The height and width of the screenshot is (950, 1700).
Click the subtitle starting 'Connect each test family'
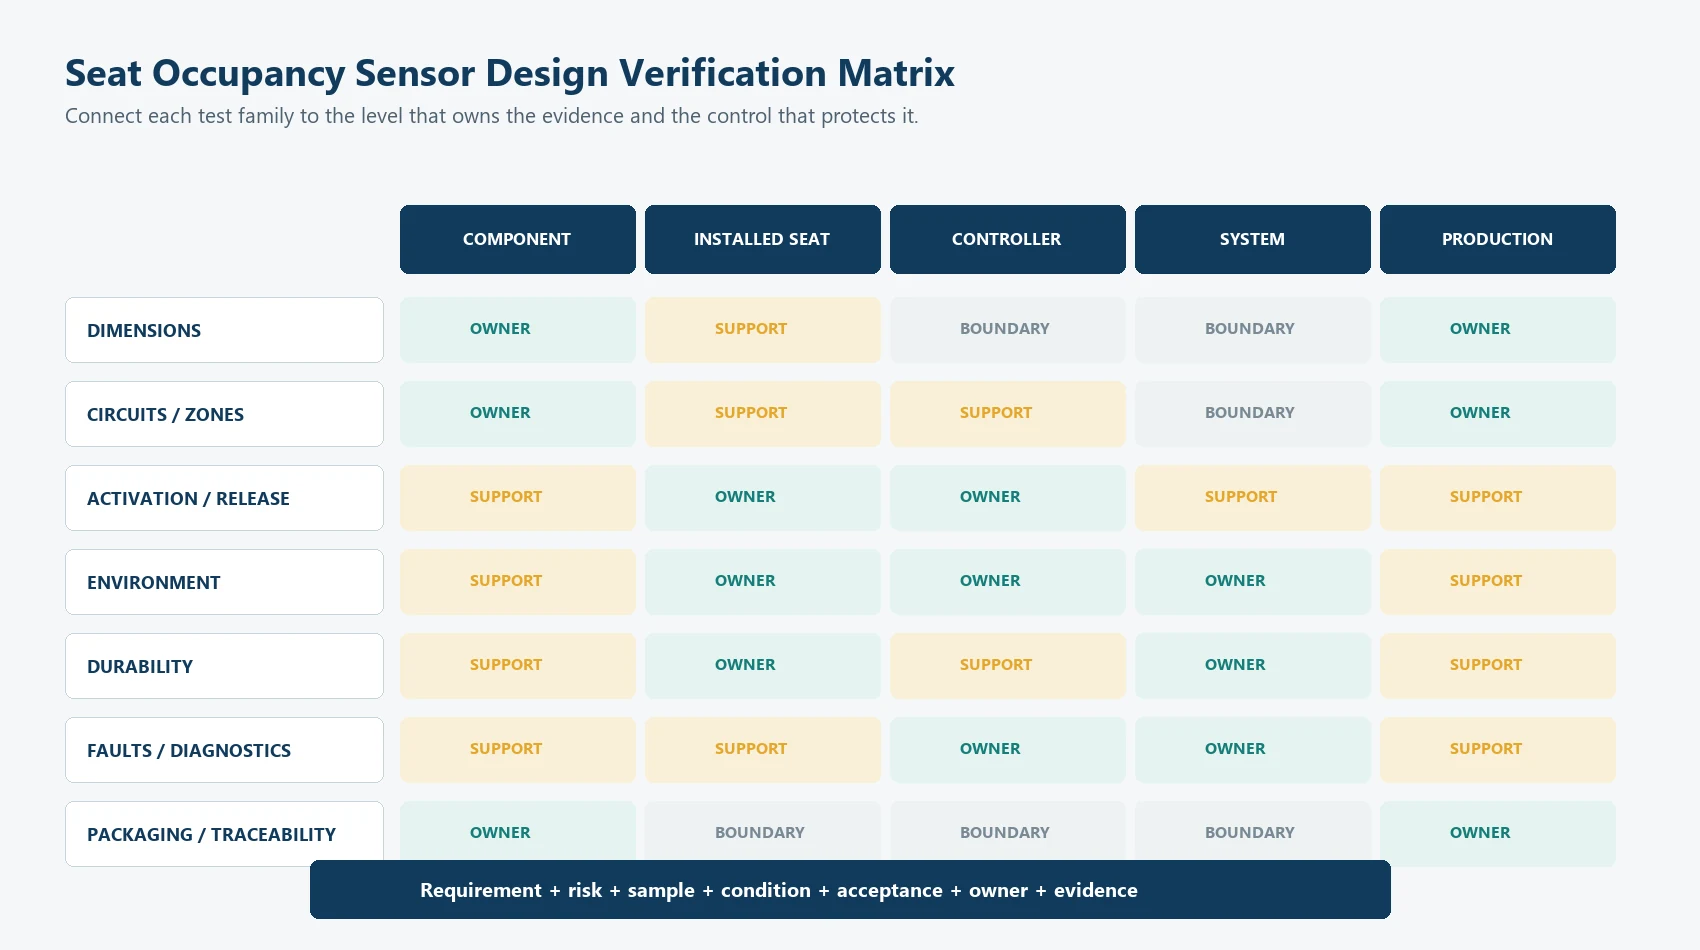491,116
